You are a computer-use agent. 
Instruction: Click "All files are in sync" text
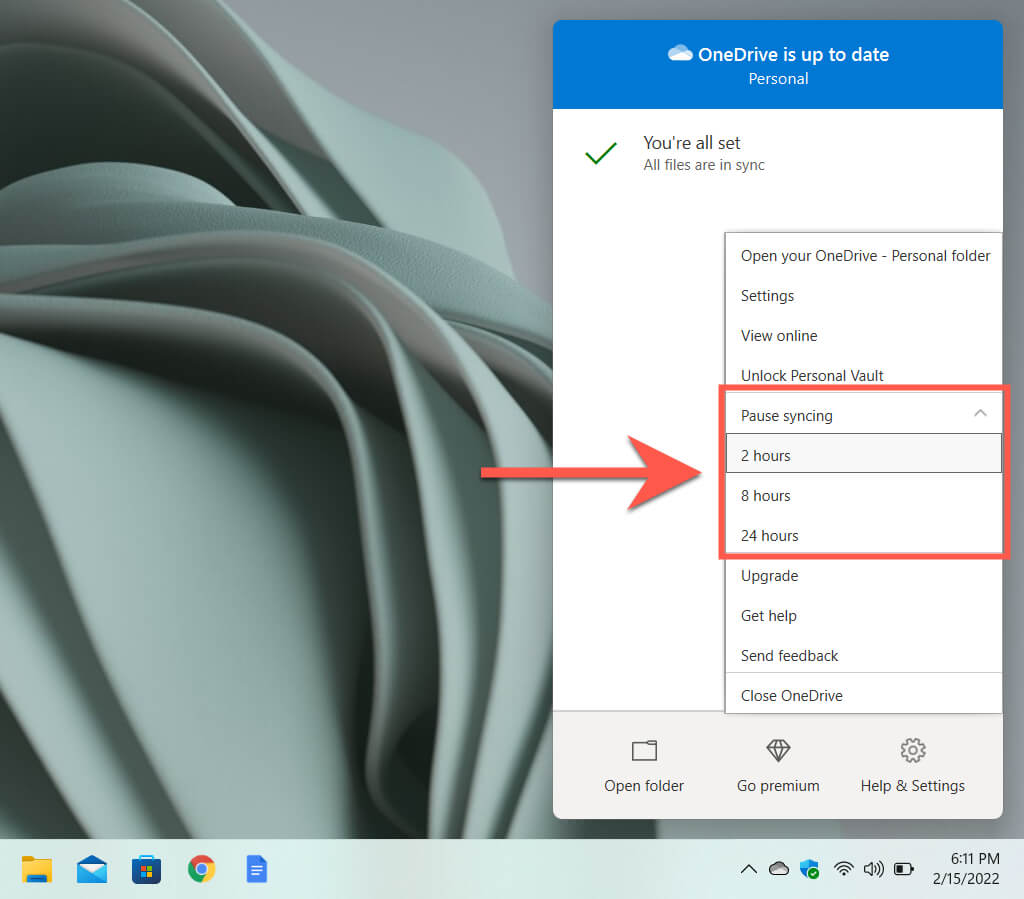pyautogui.click(x=703, y=165)
